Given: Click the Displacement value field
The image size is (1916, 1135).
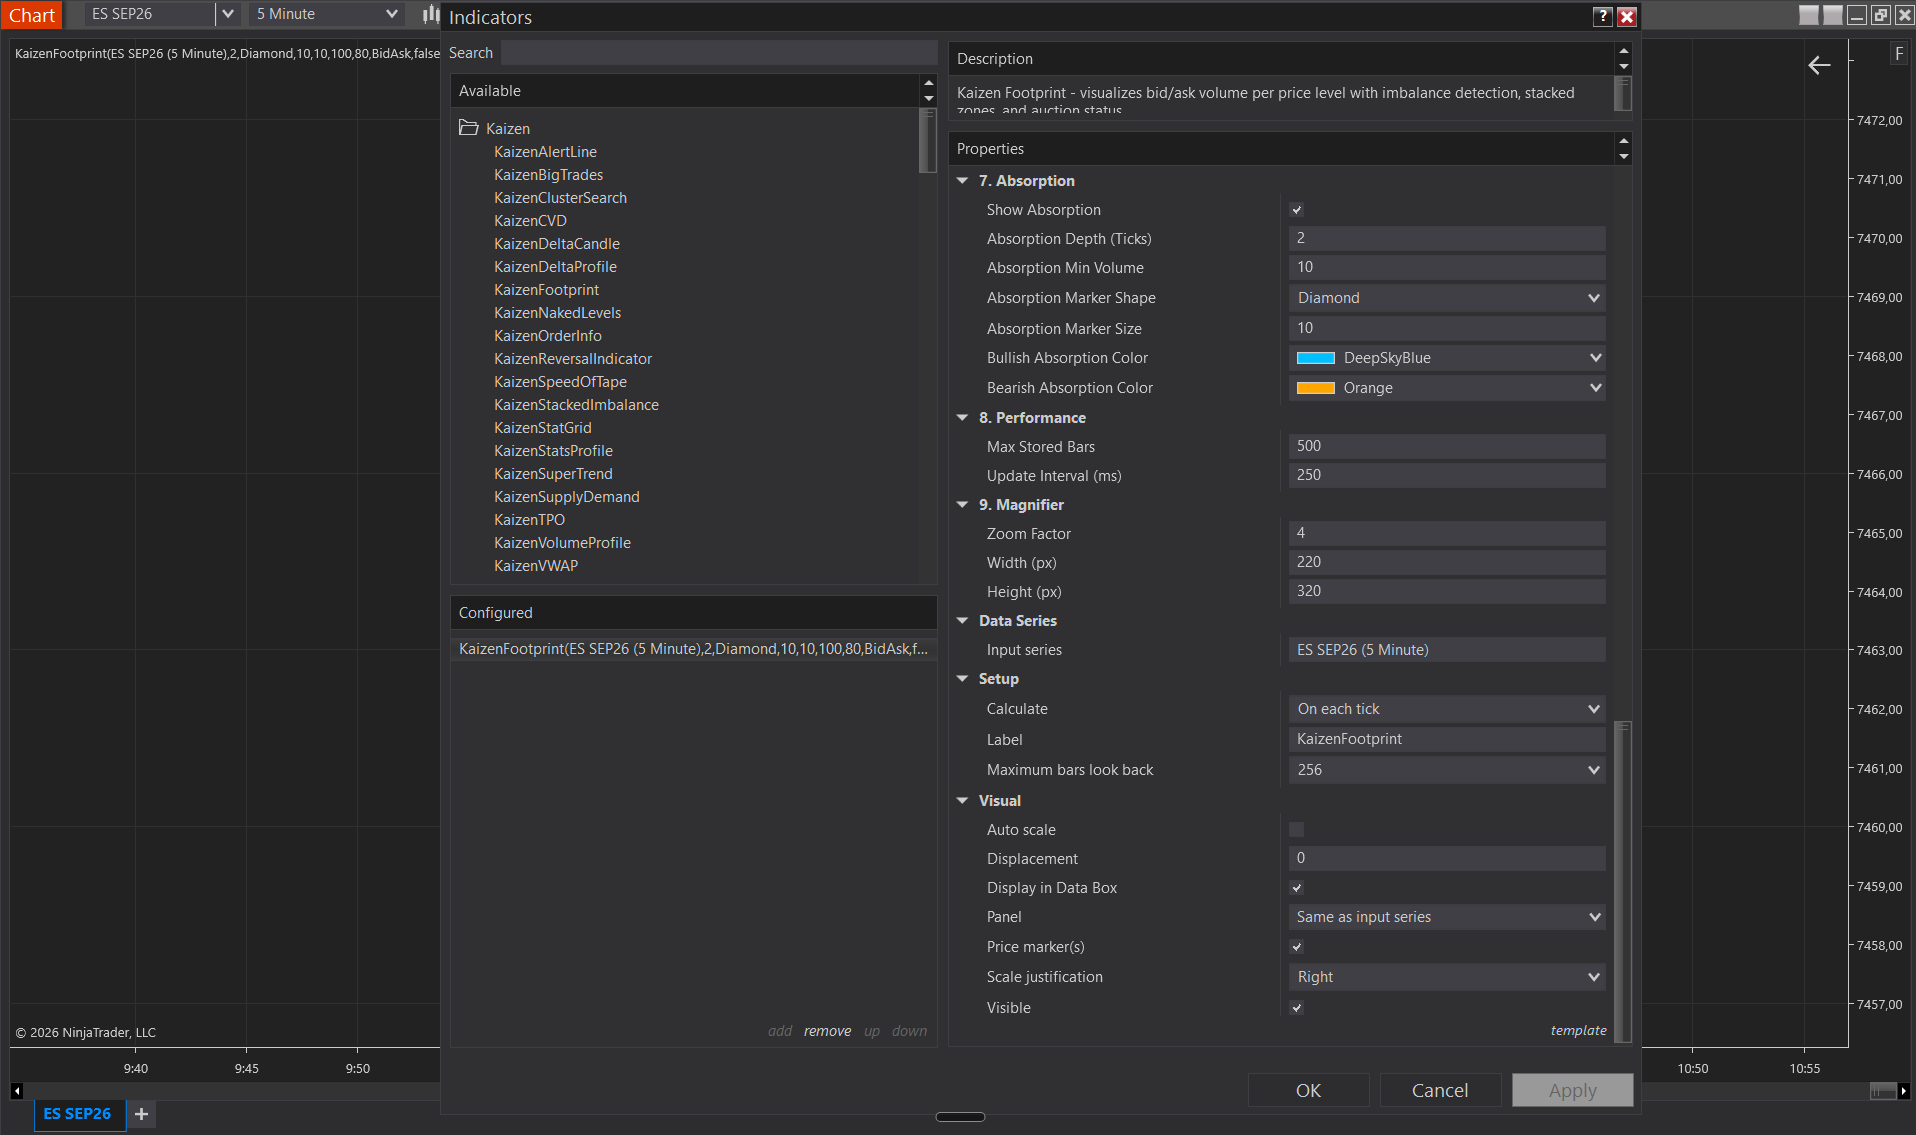Looking at the screenshot, I should [x=1447, y=858].
